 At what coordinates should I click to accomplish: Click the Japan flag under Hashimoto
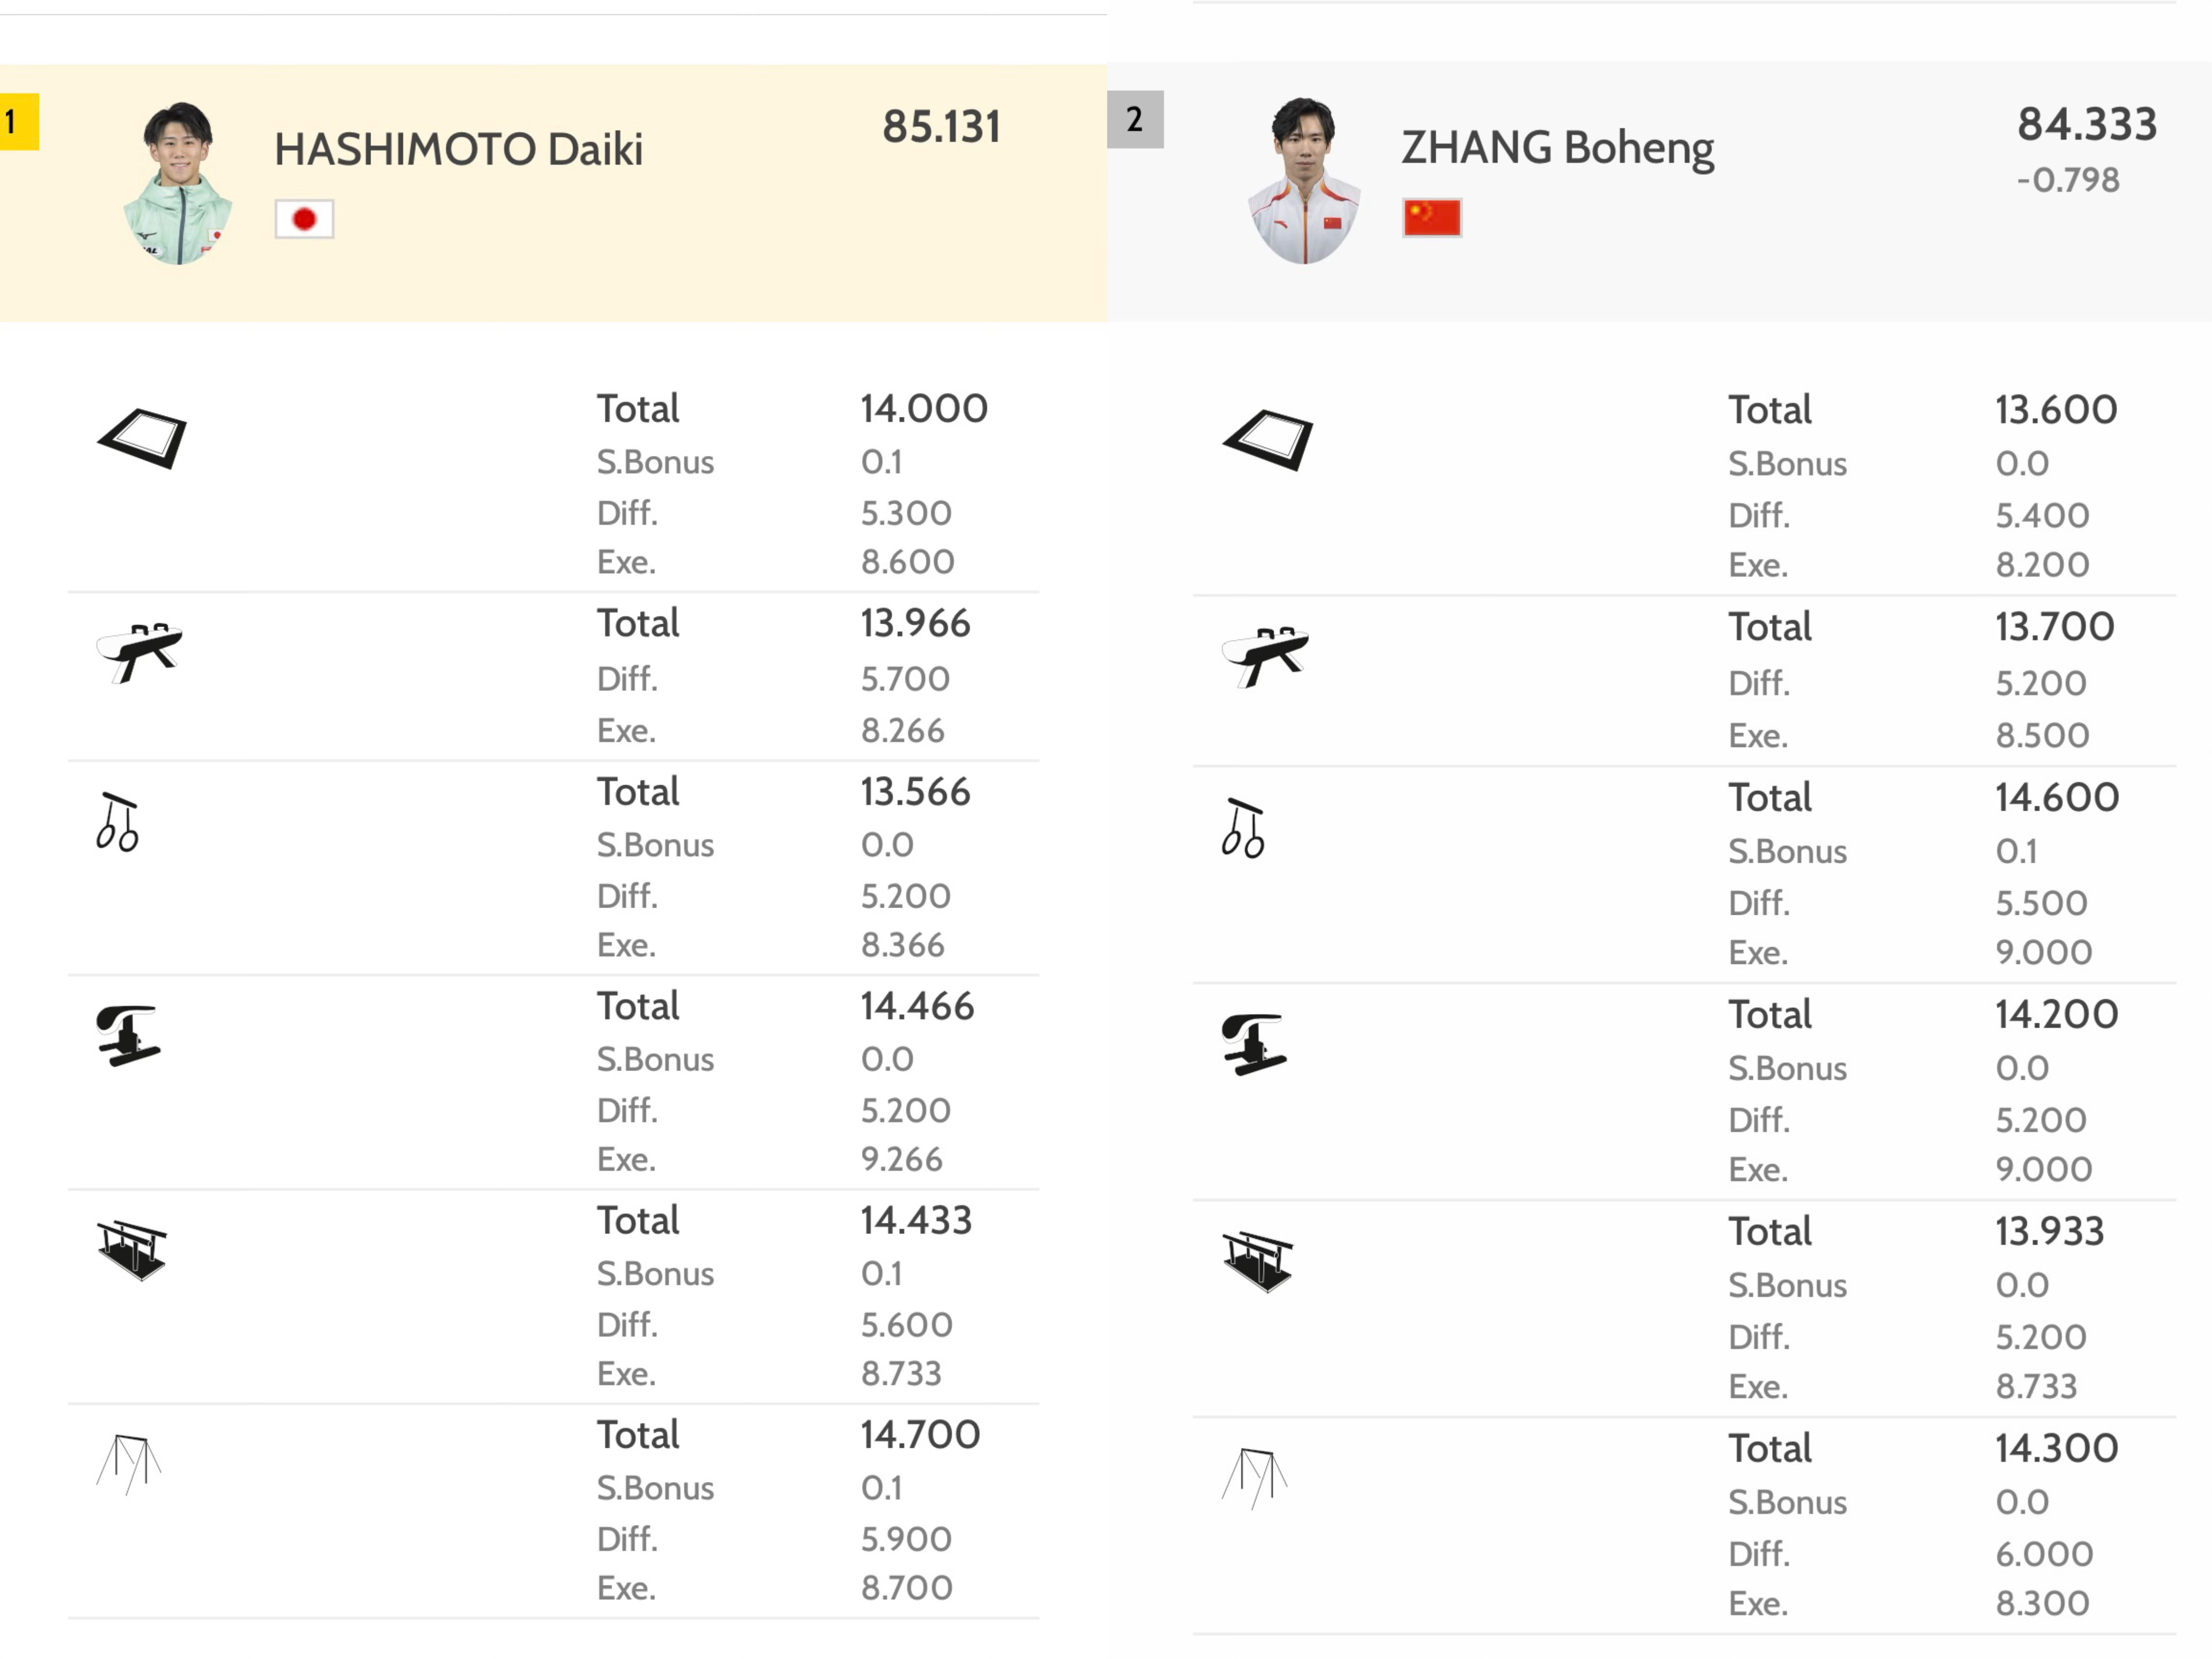(304, 219)
